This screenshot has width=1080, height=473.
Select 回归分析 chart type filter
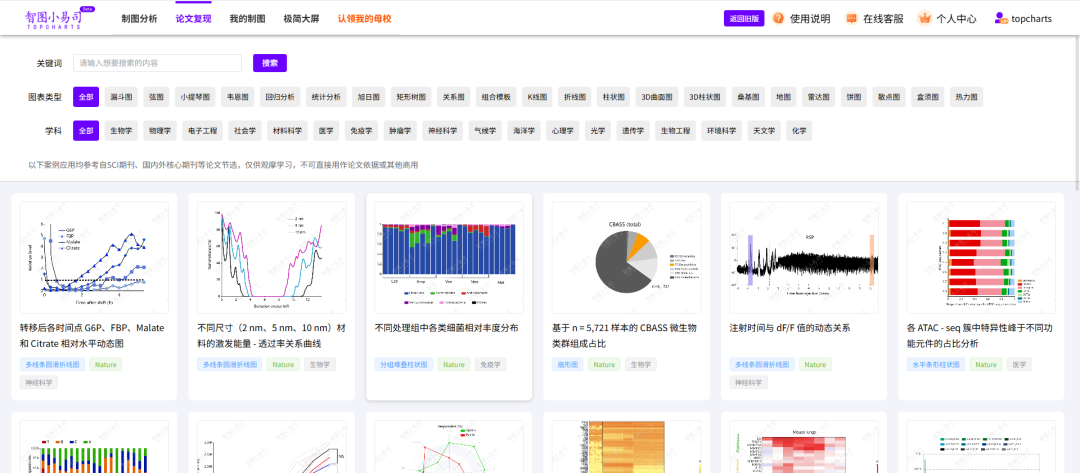pyautogui.click(x=280, y=97)
